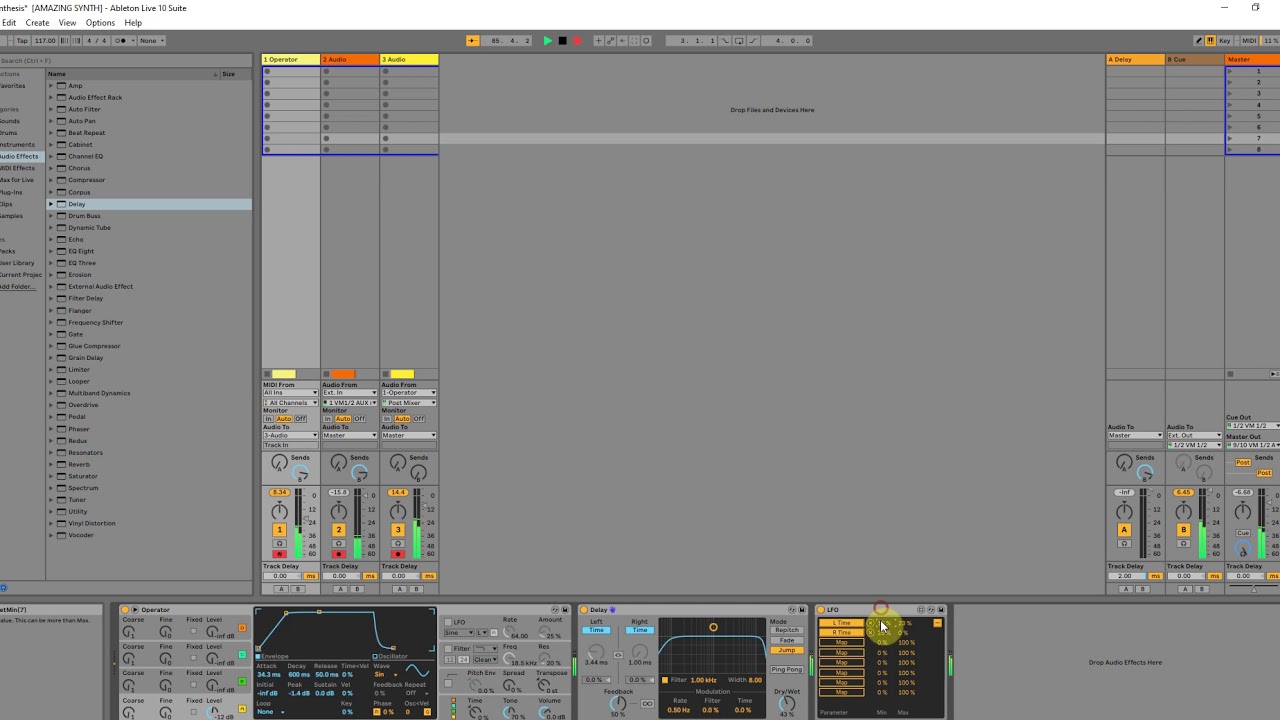Click the red Arrangement Record button

tap(577, 41)
